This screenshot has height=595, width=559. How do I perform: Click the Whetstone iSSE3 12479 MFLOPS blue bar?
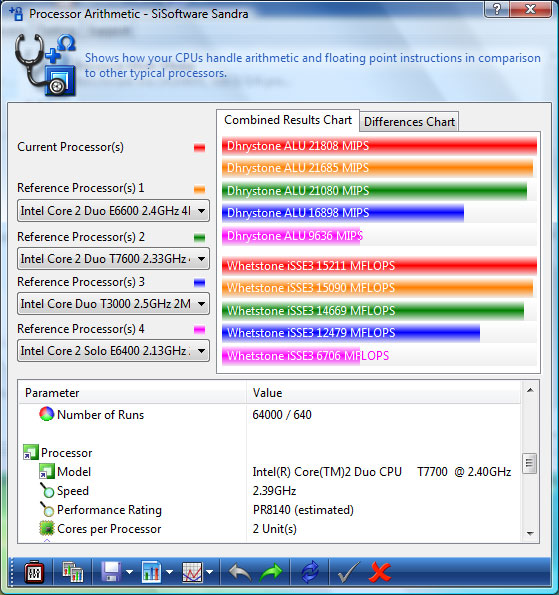(351, 333)
